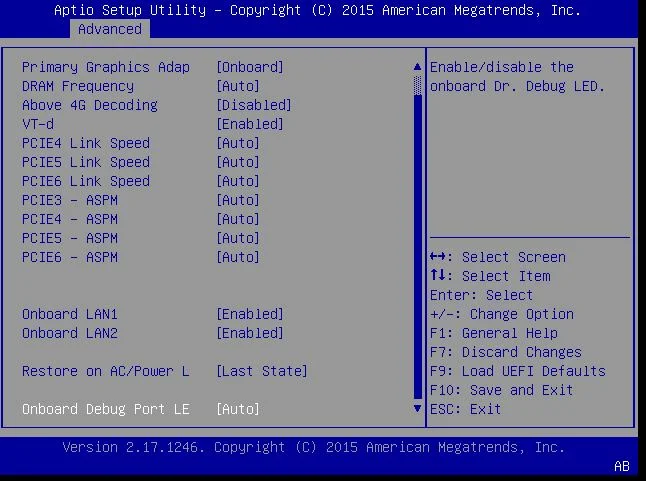
Task: Select the PCIE4 - ASPM label
Action: pos(70,219)
